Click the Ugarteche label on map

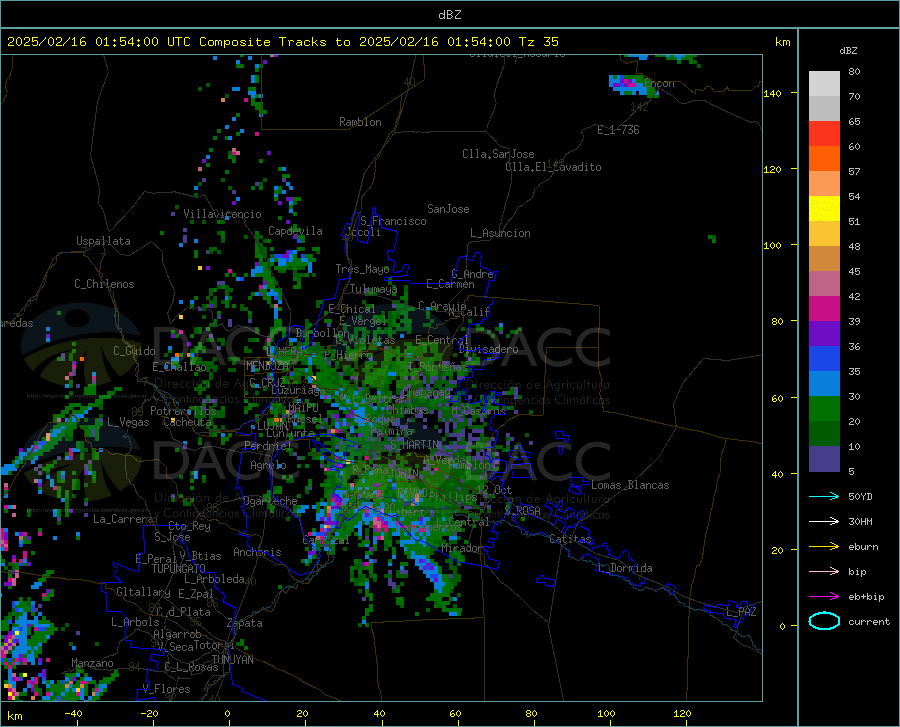(270, 501)
